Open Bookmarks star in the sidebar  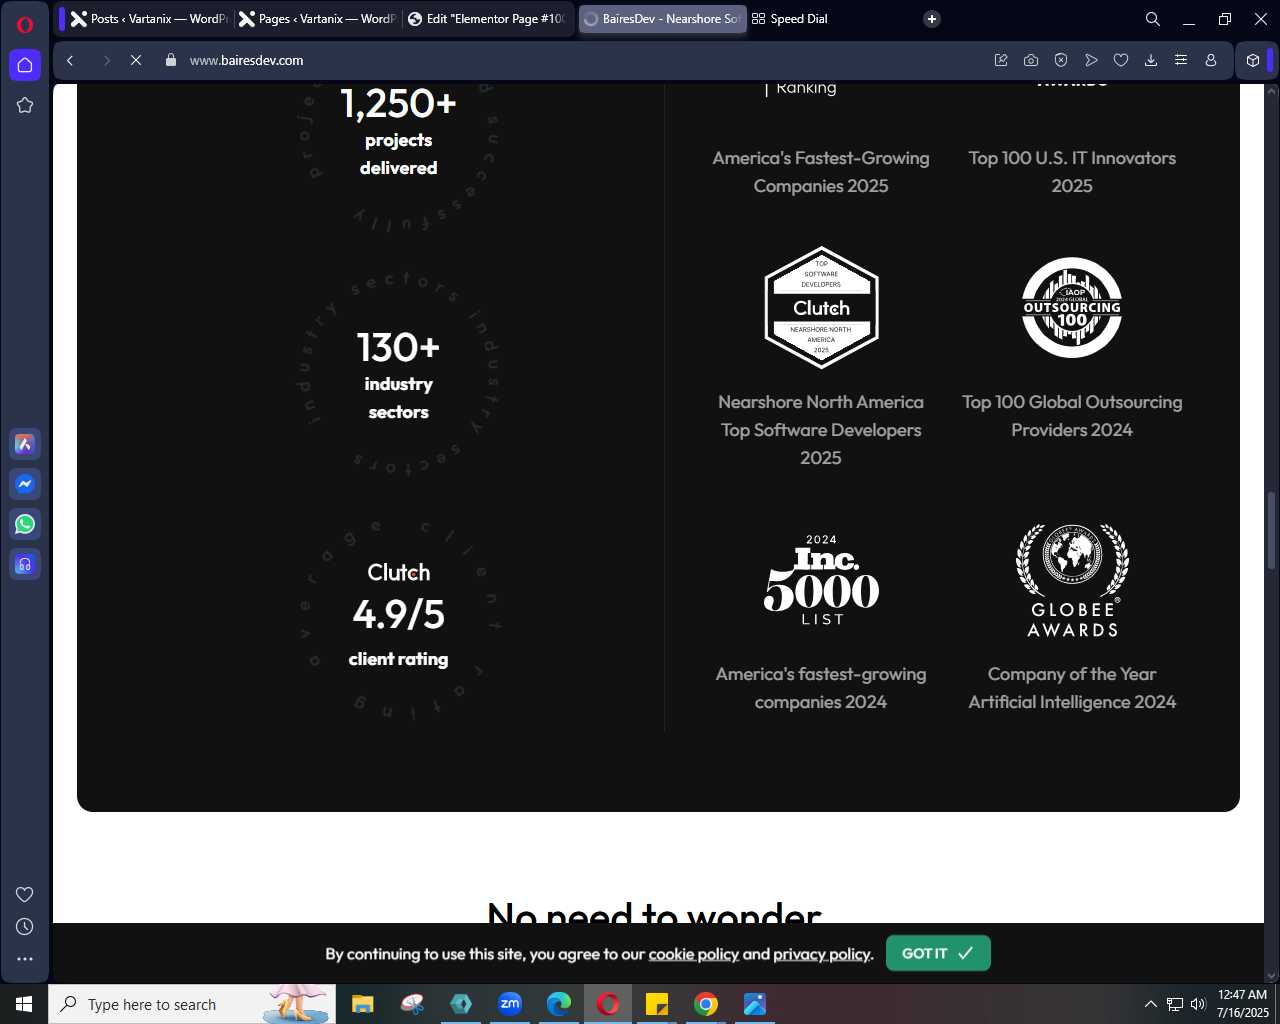click(x=25, y=105)
